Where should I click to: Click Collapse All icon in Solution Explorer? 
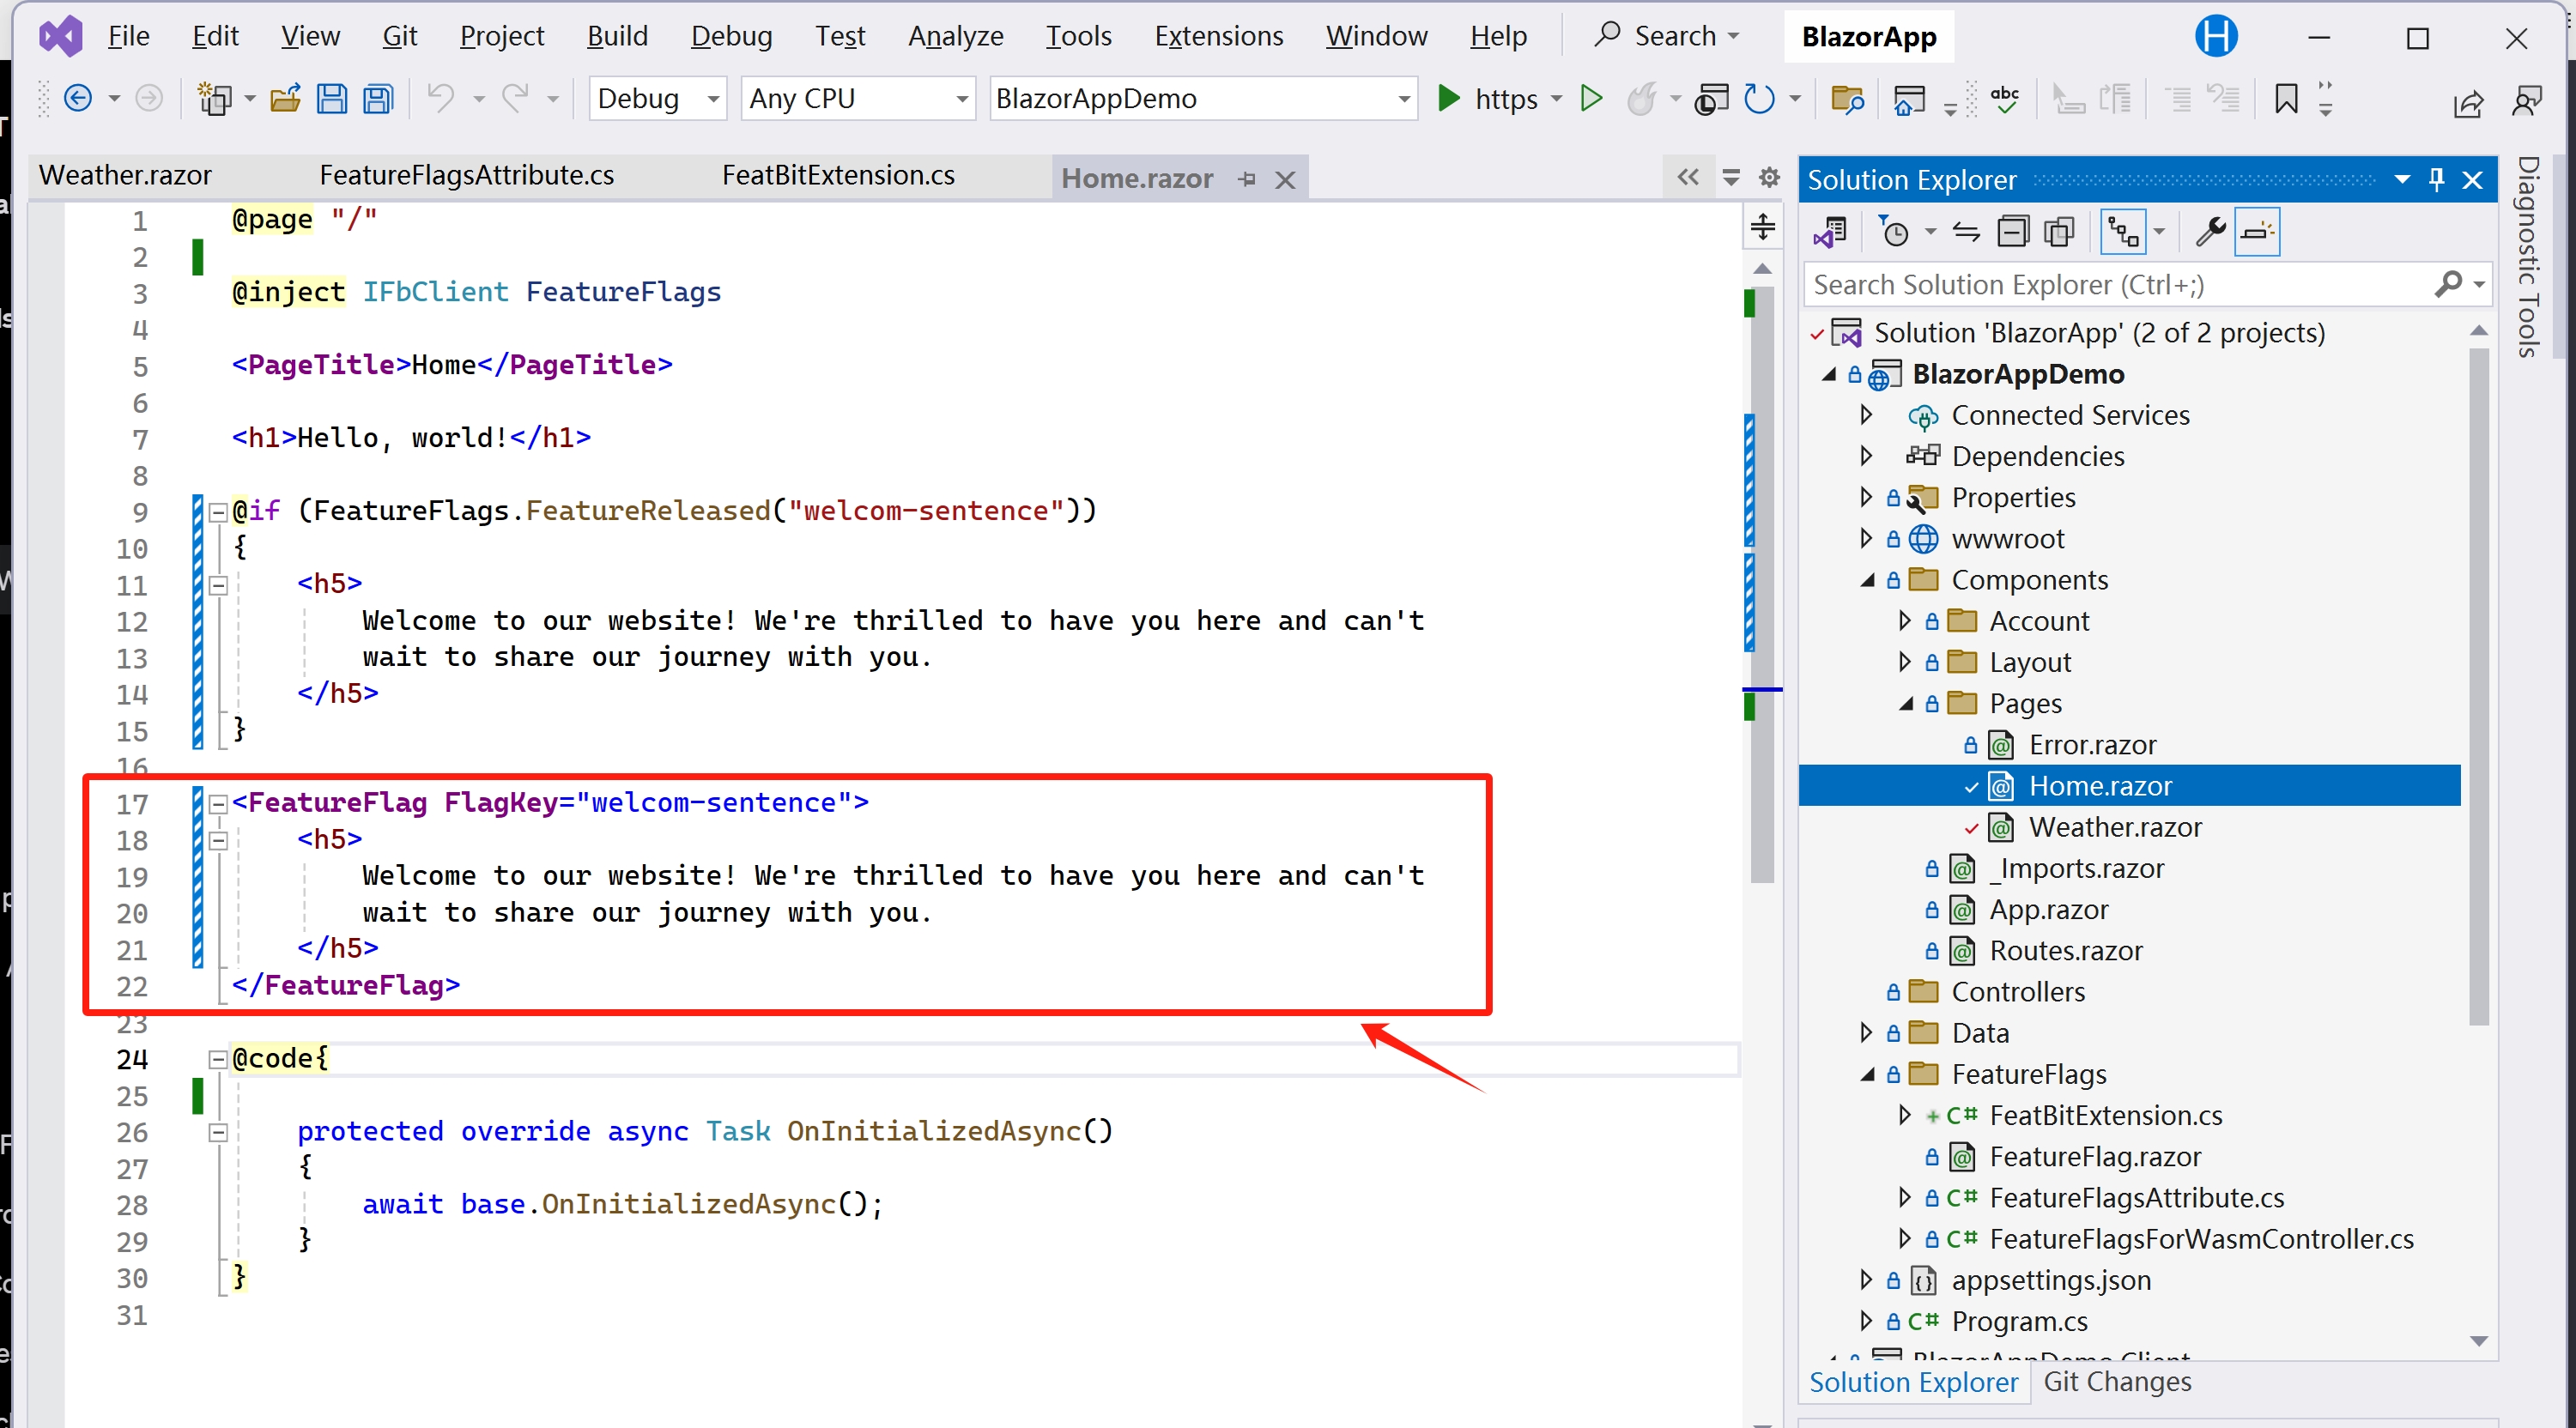(2013, 232)
